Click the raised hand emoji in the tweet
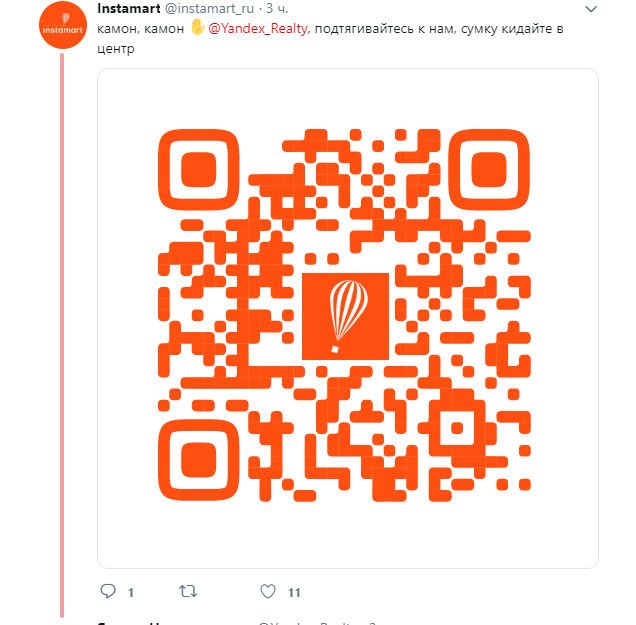 coord(198,28)
